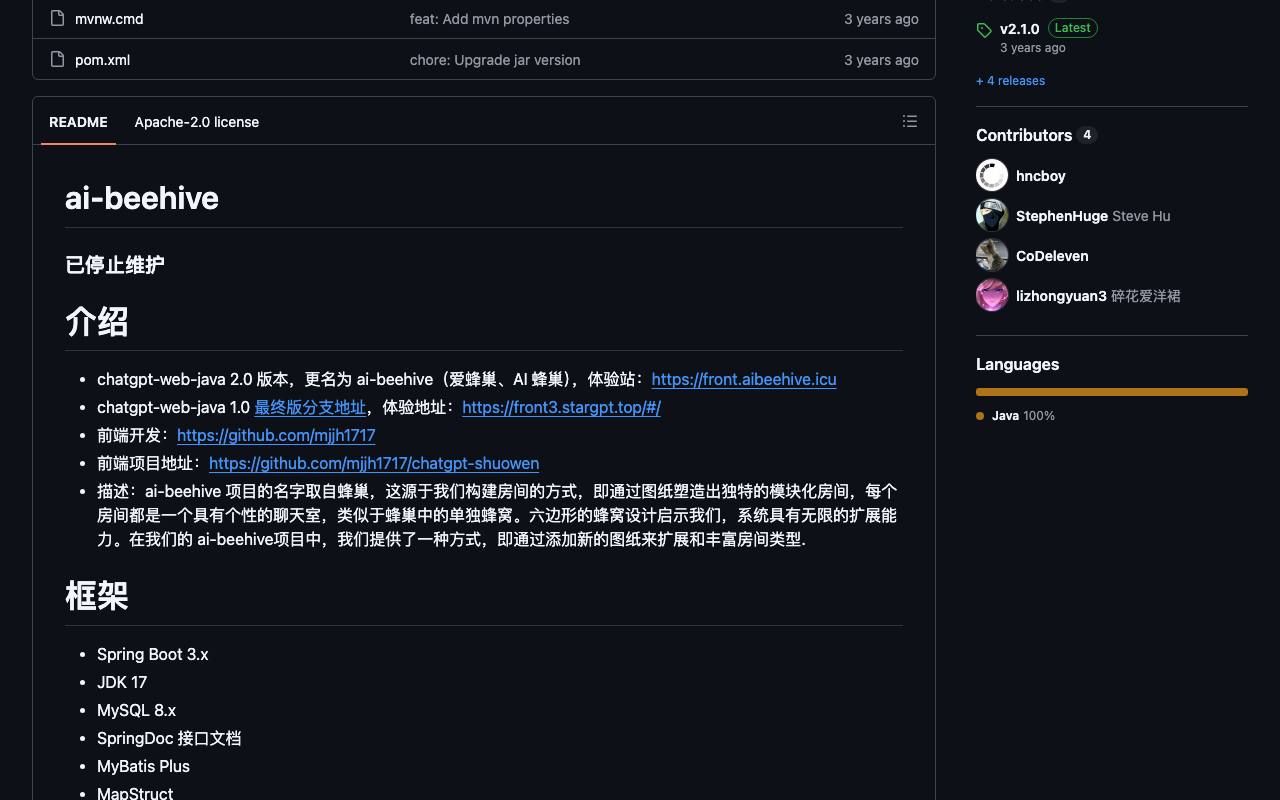Open the README outline menu icon
The image size is (1280, 800).
pyautogui.click(x=909, y=121)
